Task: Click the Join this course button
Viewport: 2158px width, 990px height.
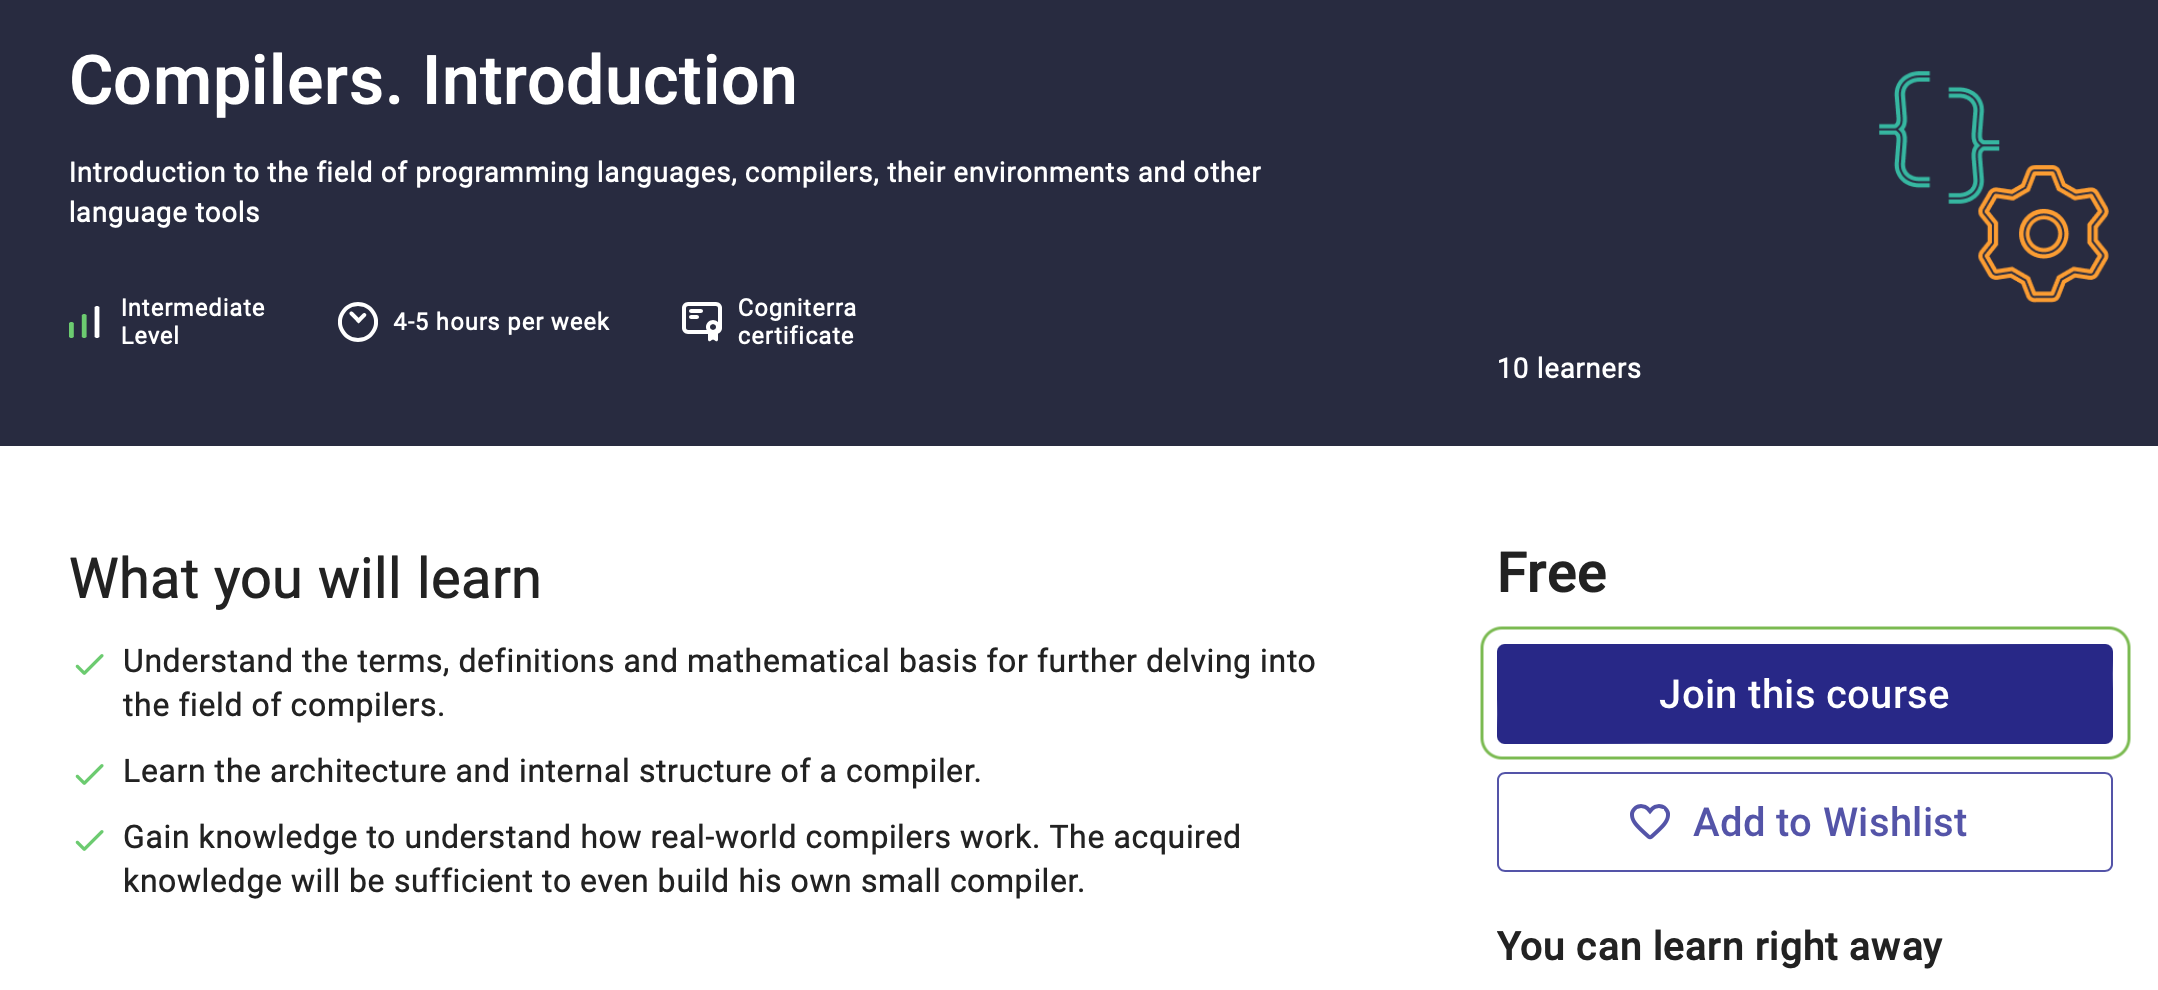Action: pos(1804,694)
